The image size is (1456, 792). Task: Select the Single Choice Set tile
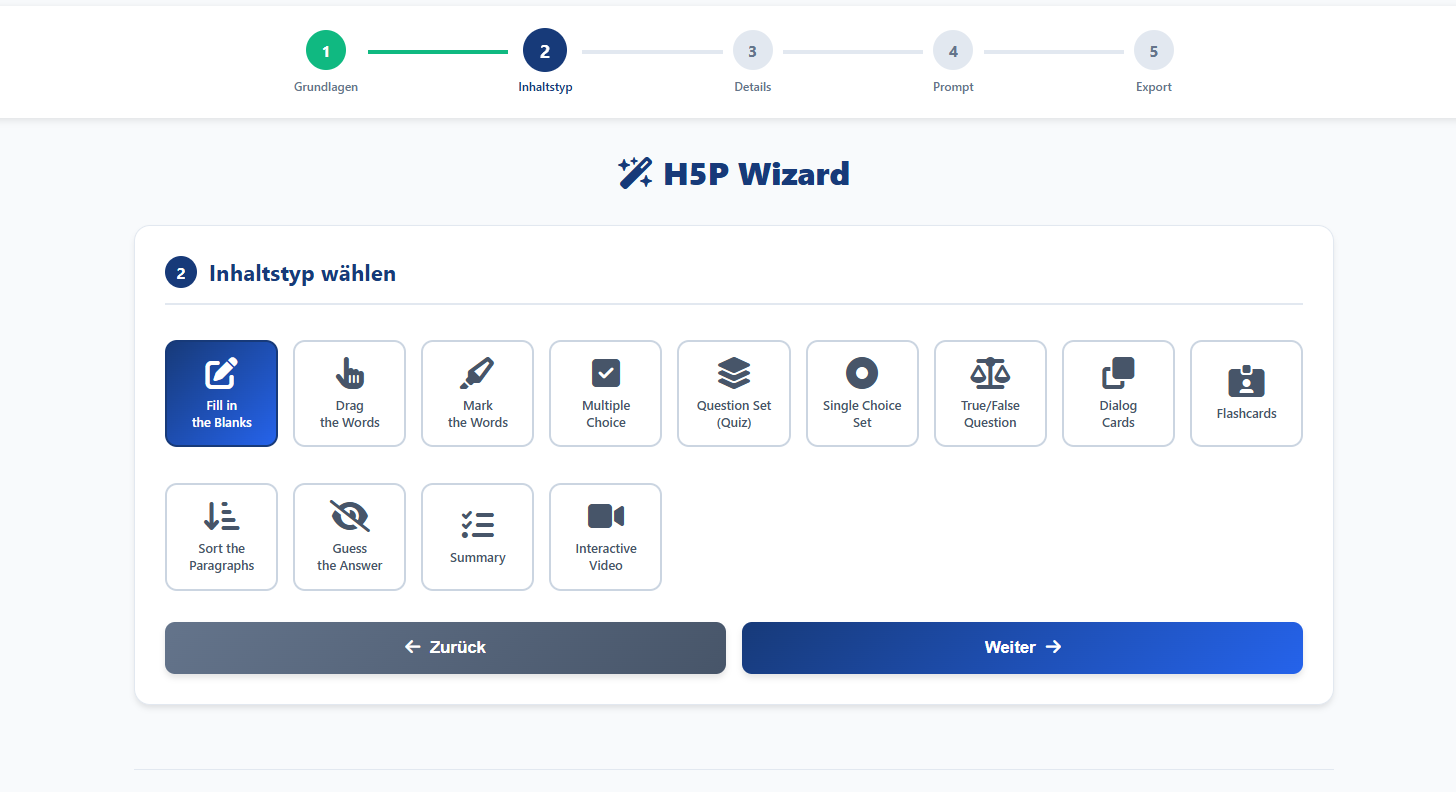[x=861, y=393]
